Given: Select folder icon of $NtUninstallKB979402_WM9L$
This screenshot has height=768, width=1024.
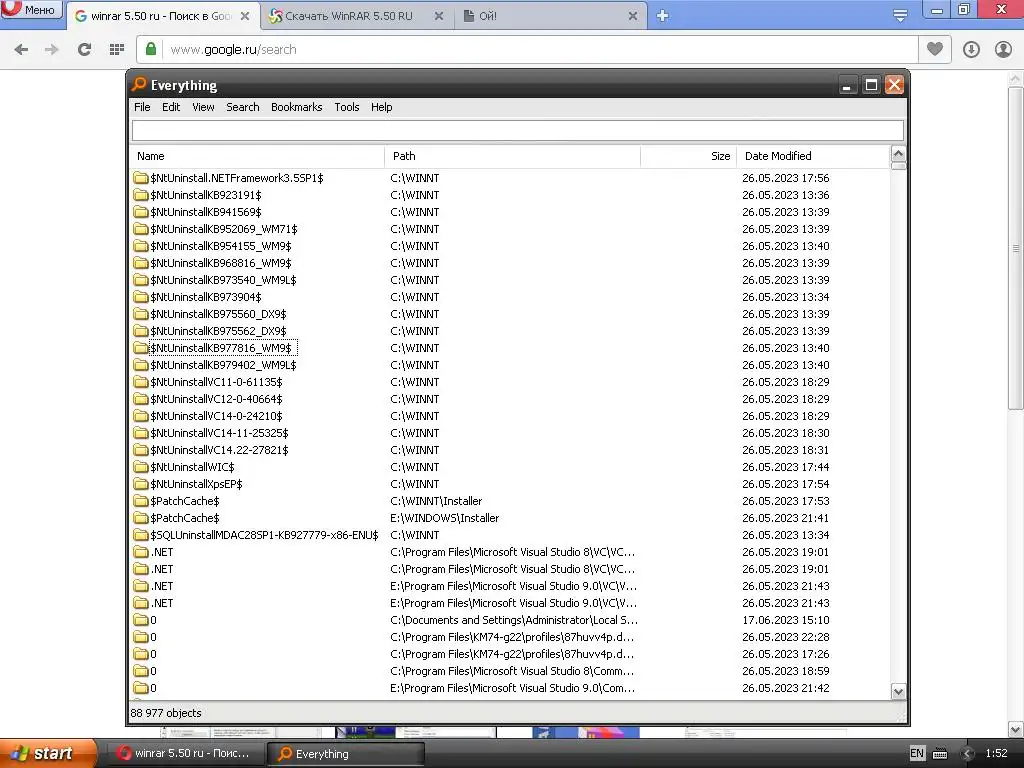Looking at the screenshot, I should (x=140, y=364).
